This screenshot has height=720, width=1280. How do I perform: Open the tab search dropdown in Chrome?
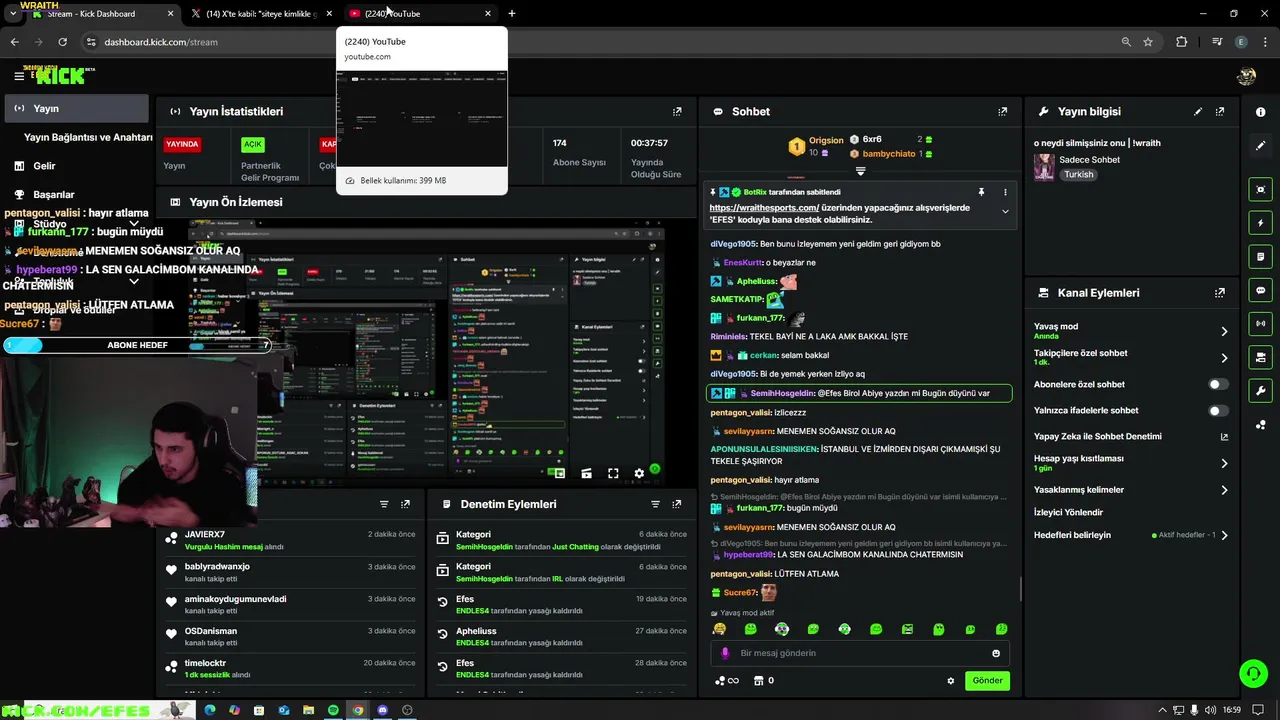12,14
